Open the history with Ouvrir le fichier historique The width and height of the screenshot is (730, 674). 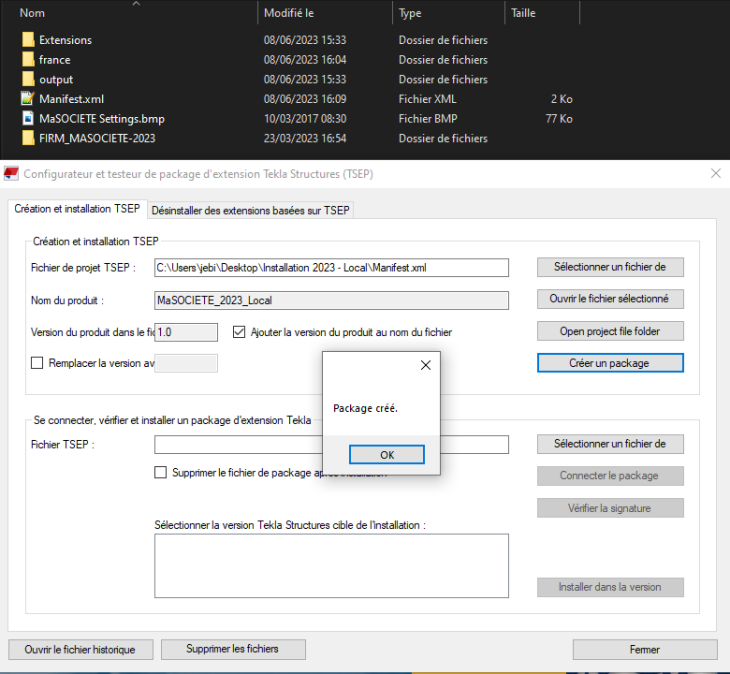pyautogui.click(x=79, y=649)
